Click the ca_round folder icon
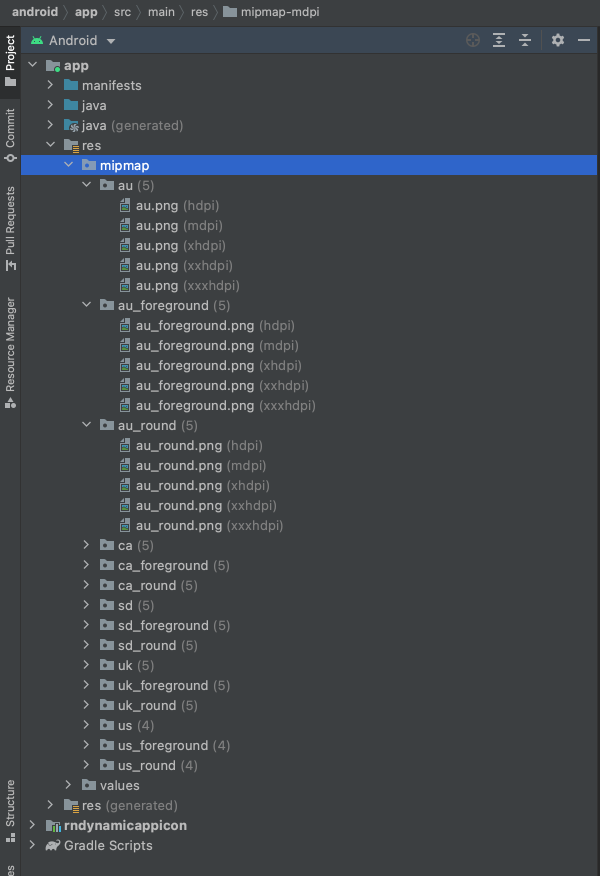Screen dimensions: 600x876 [x=107, y=585]
